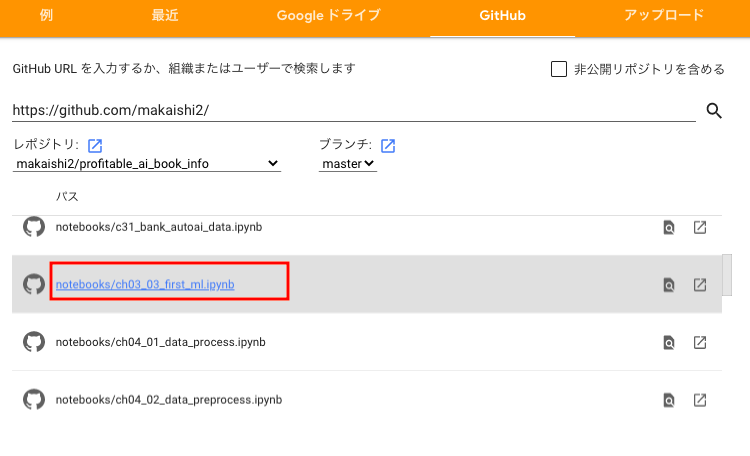Open the Google ドライブ tab
This screenshot has width=750, height=456.
point(329,15)
